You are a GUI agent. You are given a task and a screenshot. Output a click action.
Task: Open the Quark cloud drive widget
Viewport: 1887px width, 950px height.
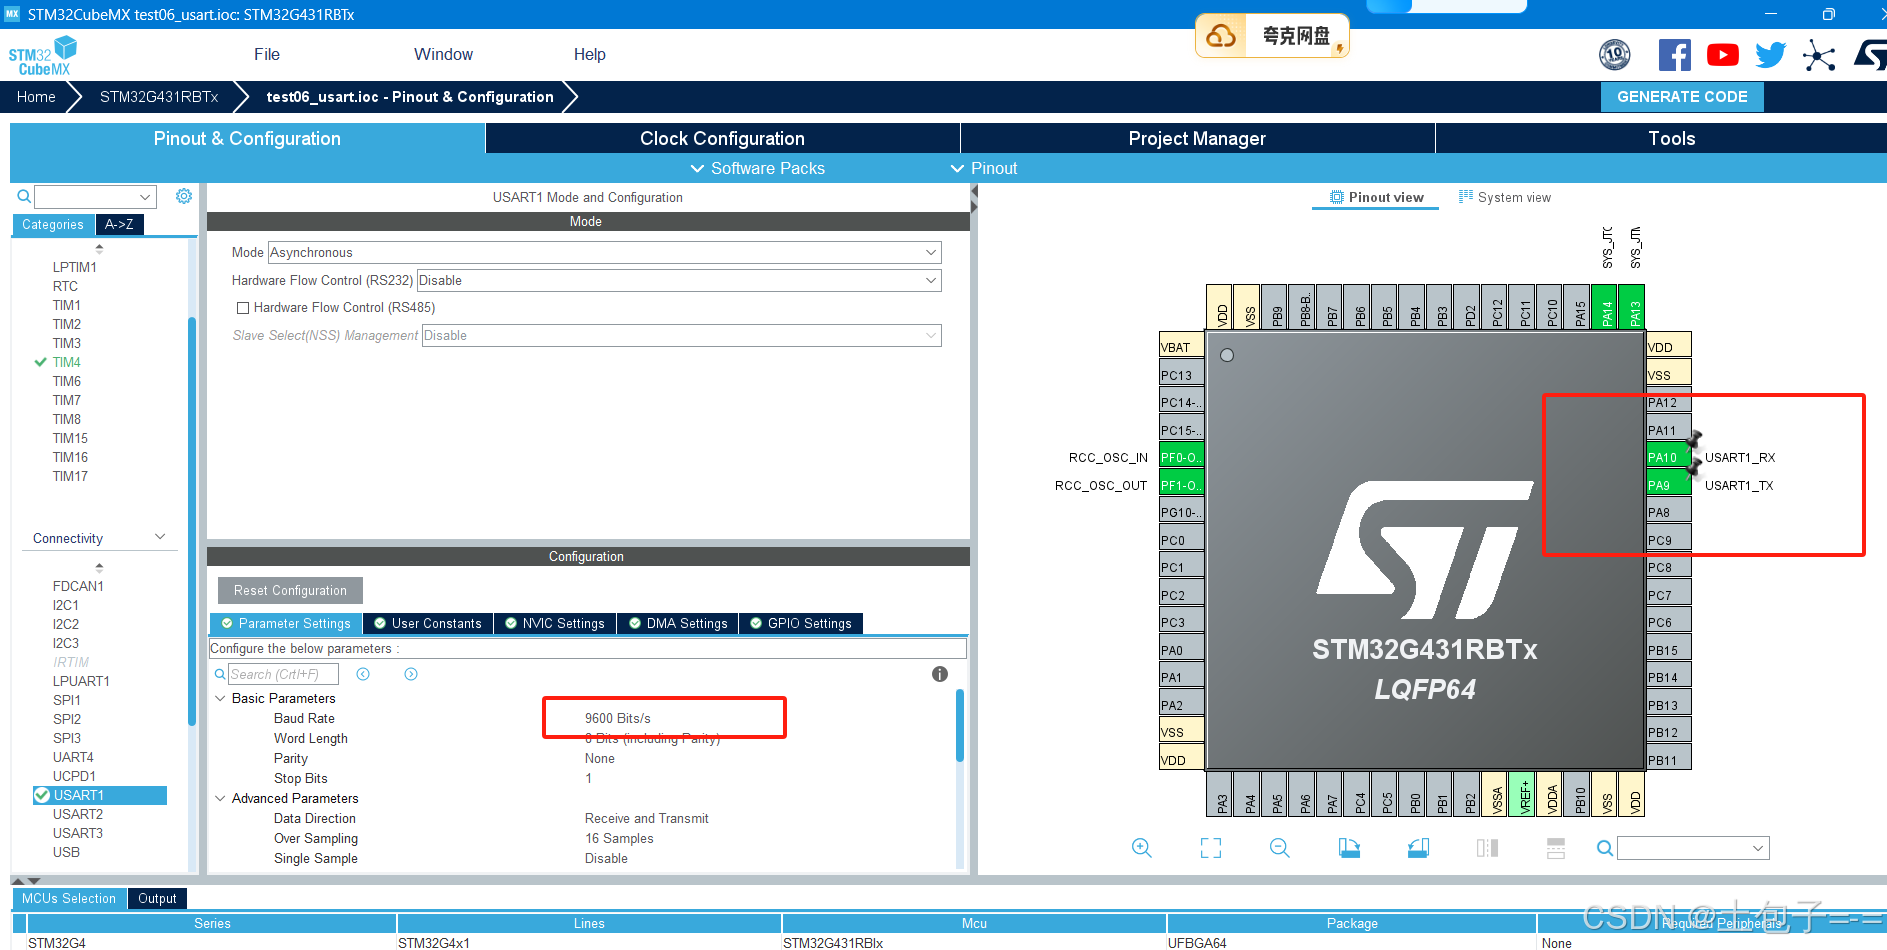(x=1272, y=36)
